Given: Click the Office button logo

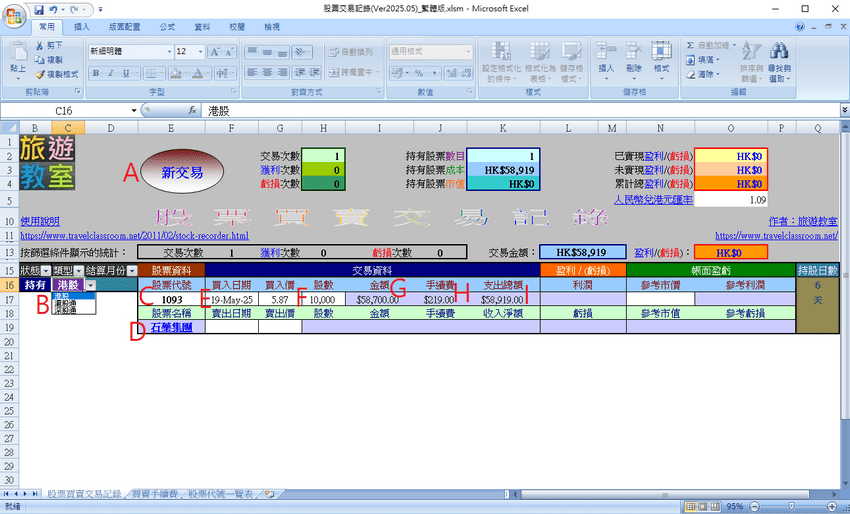Looking at the screenshot, I should coord(13,16).
